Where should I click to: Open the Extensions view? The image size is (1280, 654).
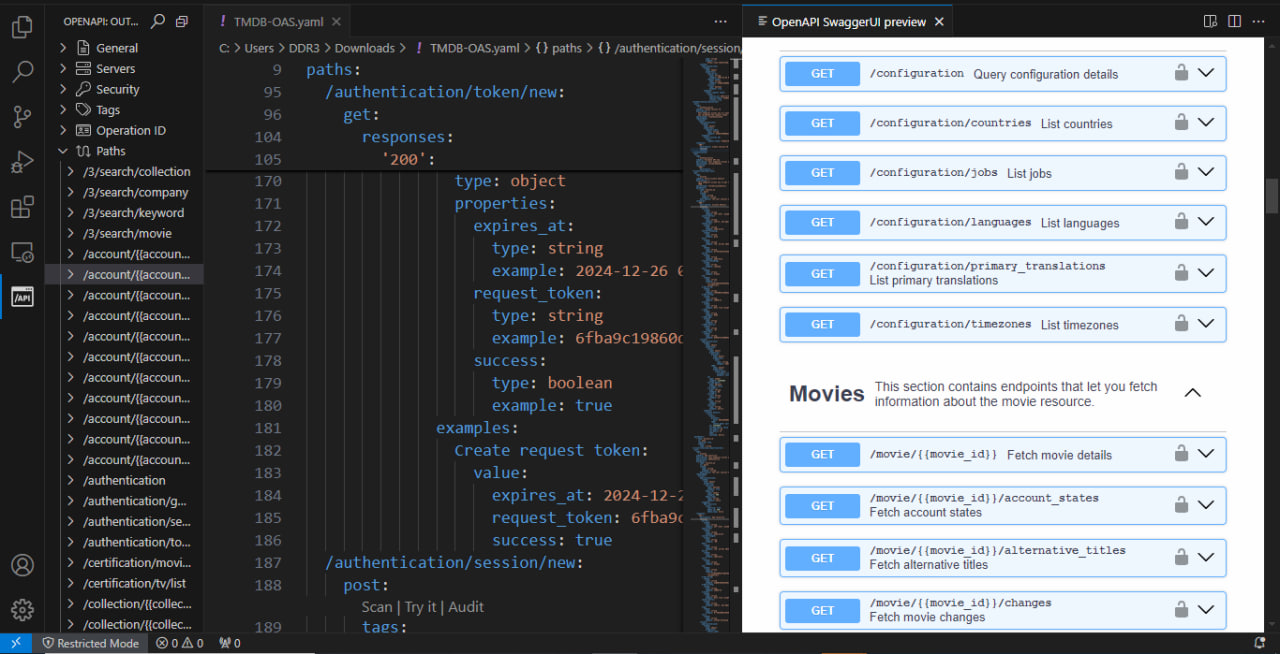click(22, 207)
